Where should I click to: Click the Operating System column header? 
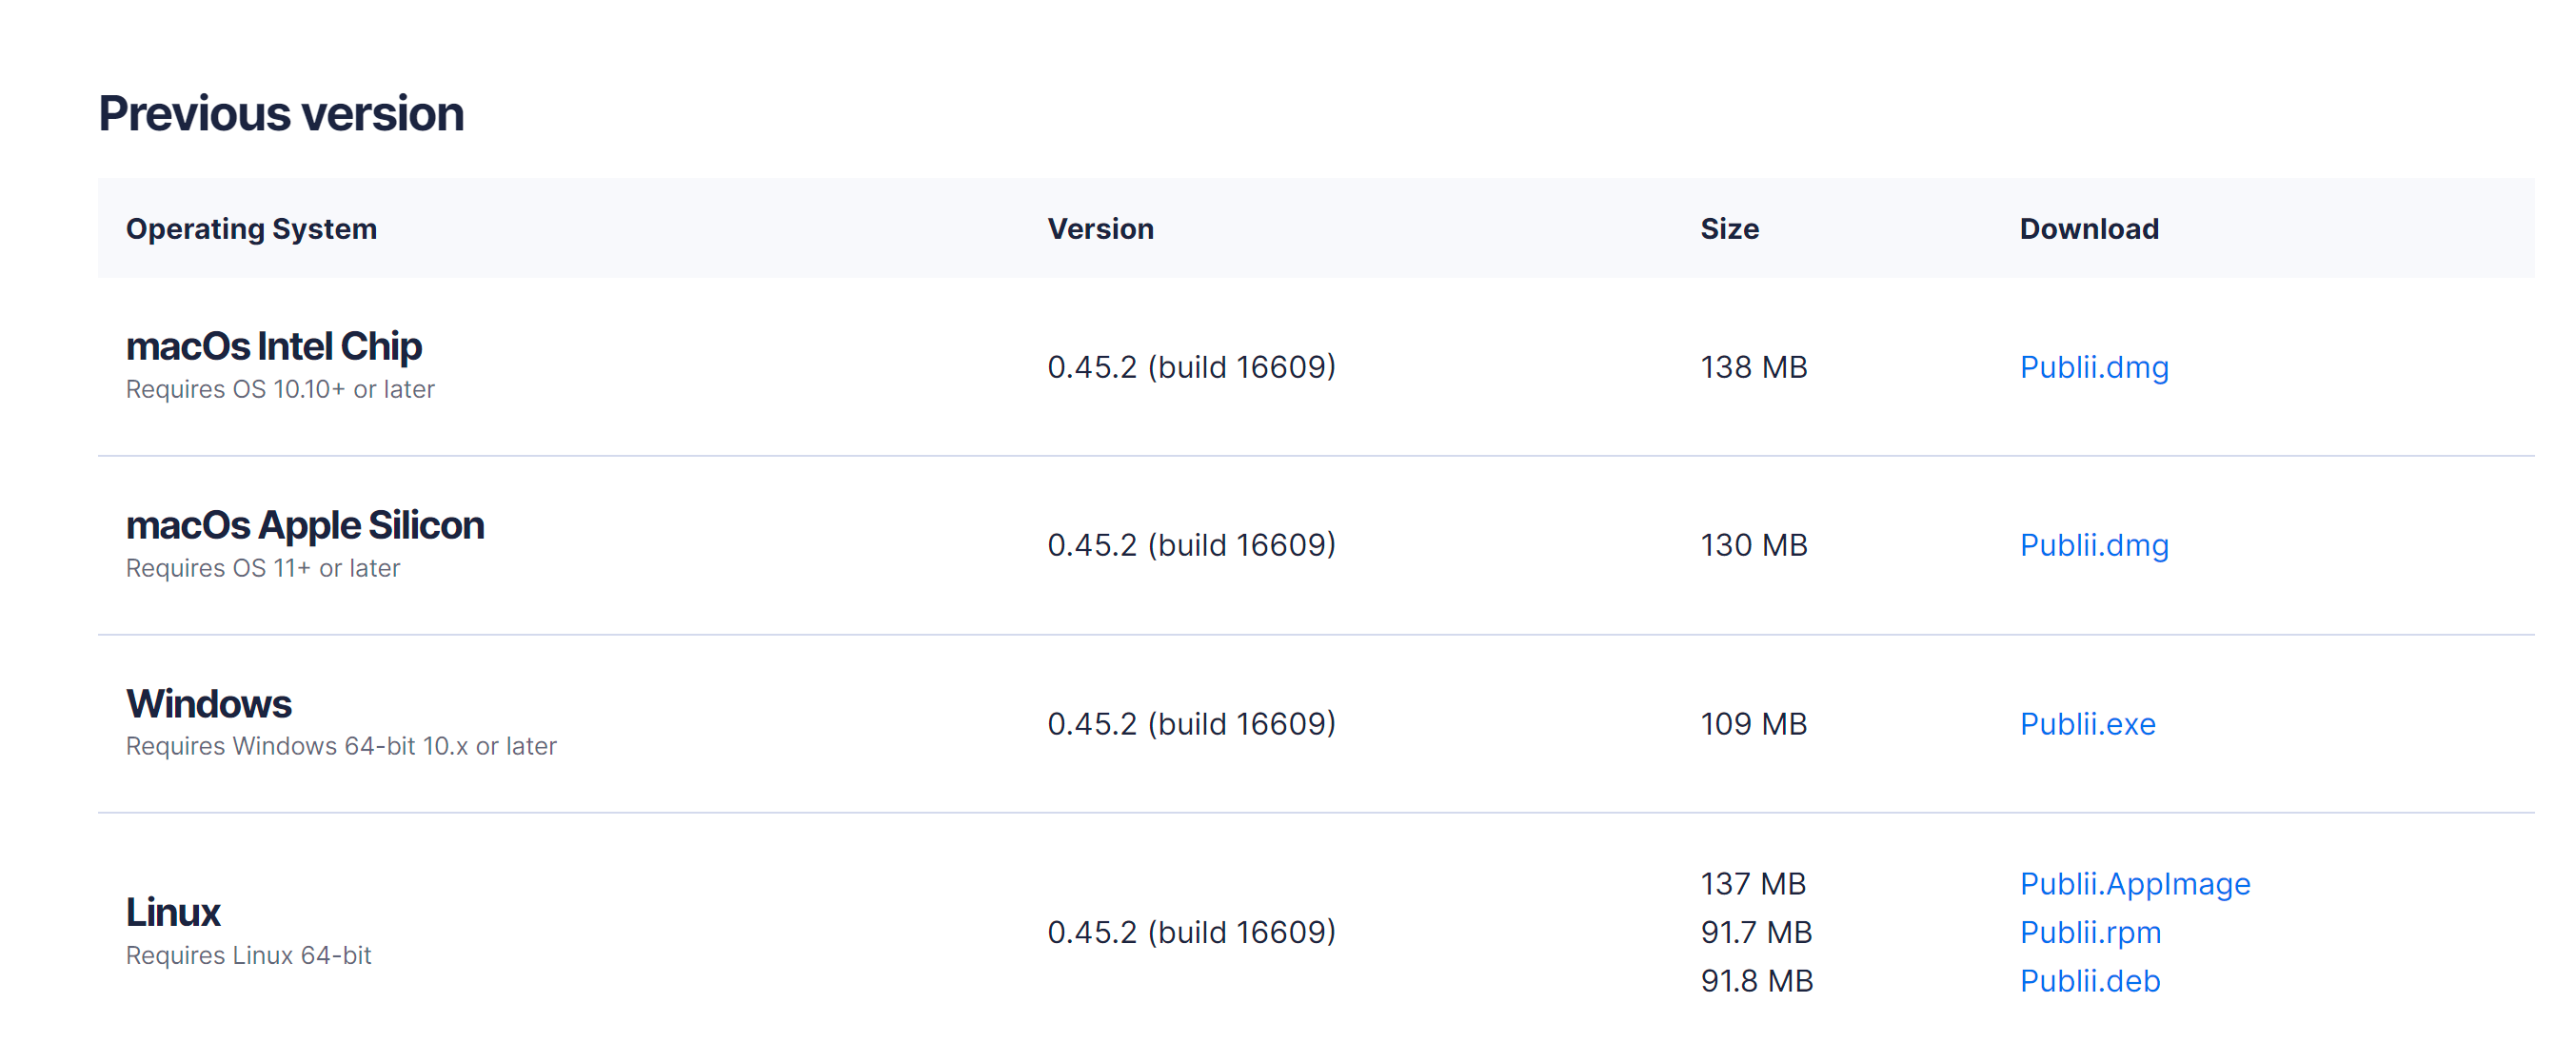251,229
